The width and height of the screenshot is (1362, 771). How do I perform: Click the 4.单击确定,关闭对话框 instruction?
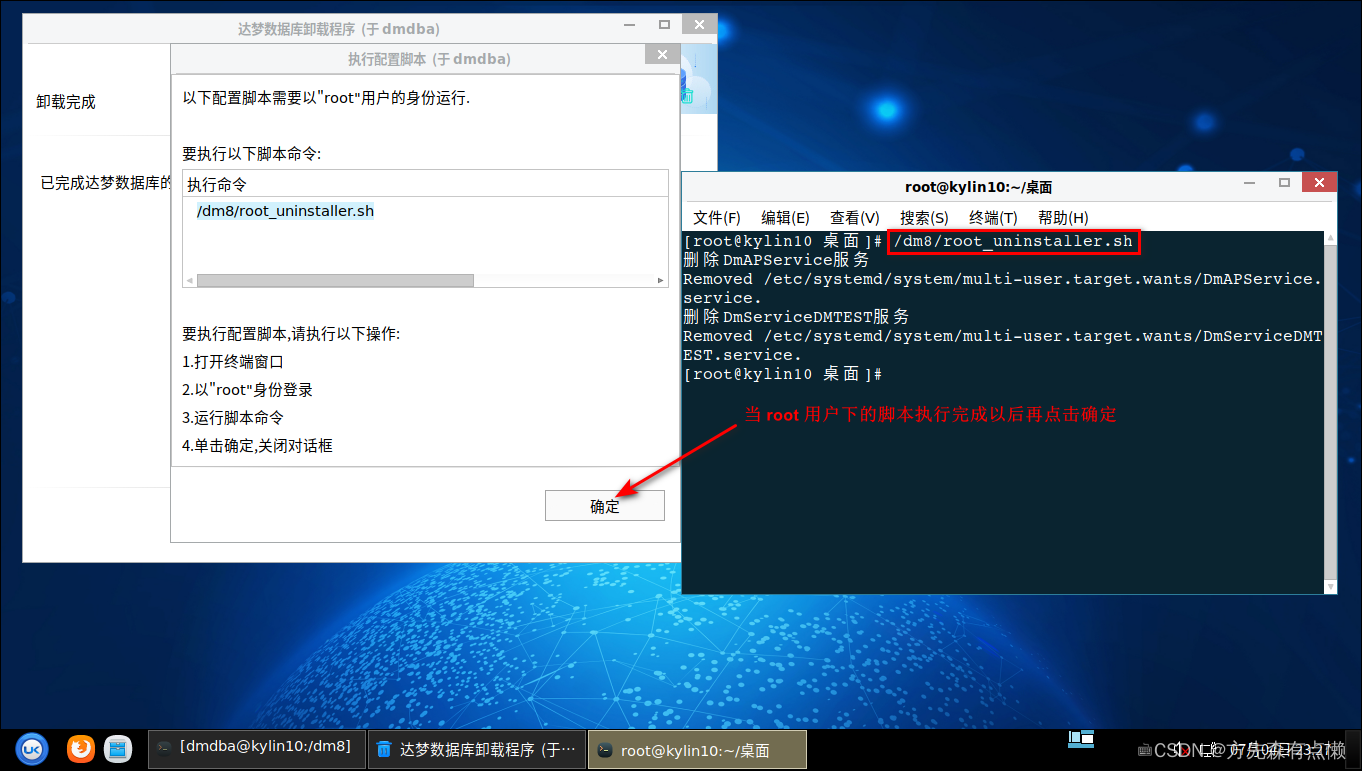click(257, 446)
